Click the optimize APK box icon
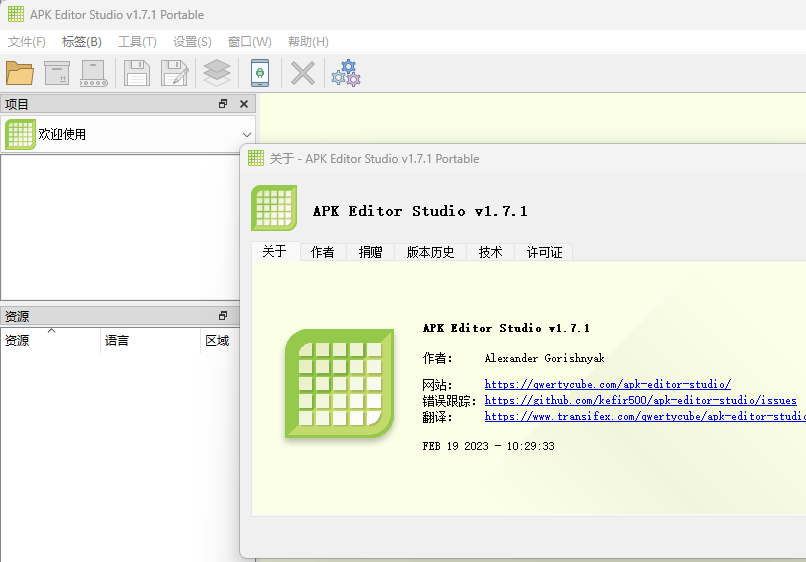The image size is (806, 562). [57, 73]
